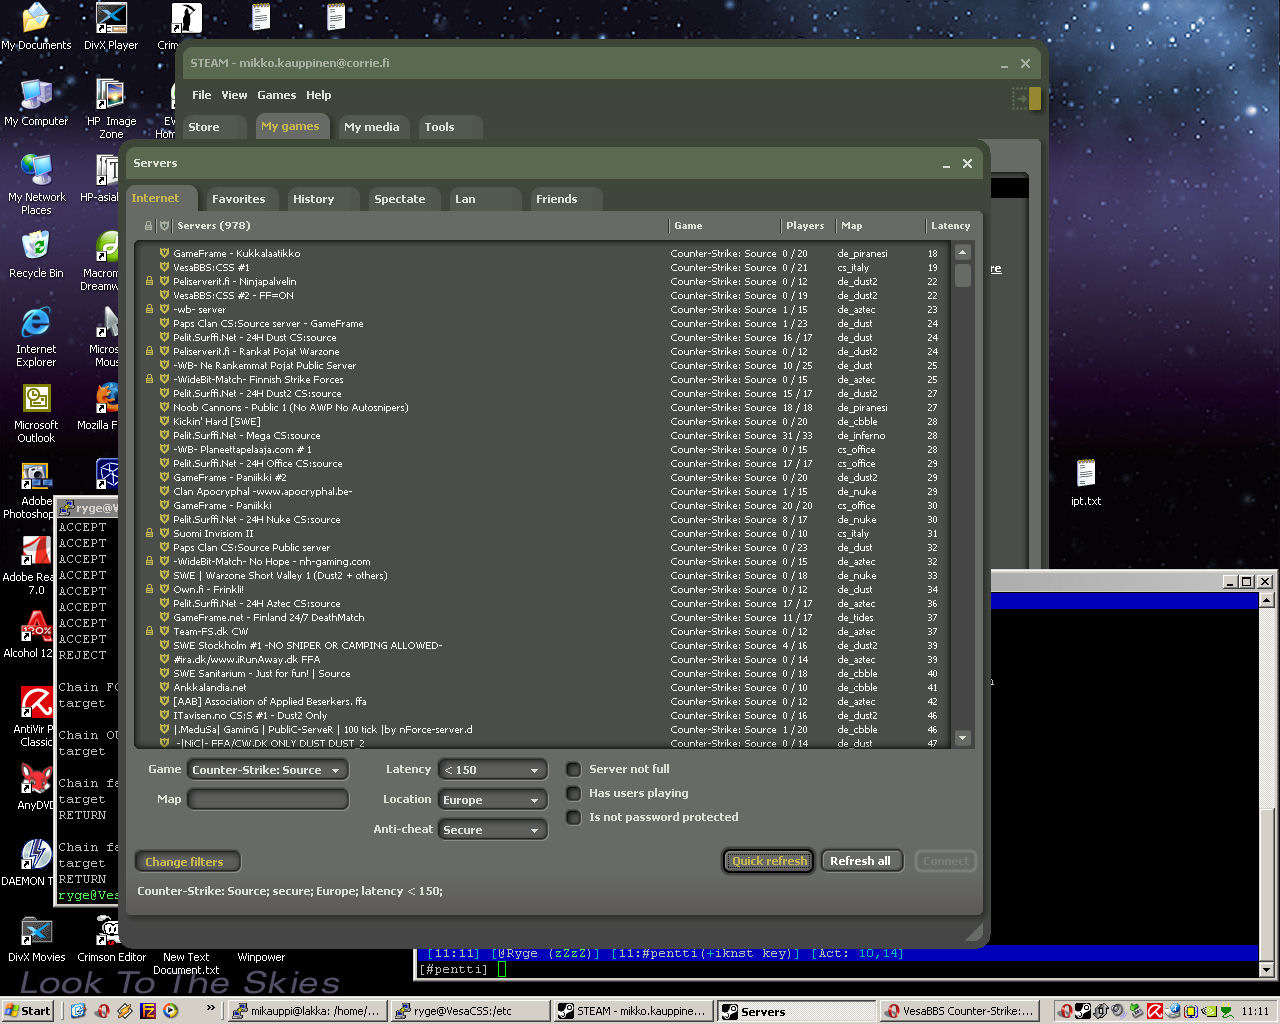Enable Server not full filter
This screenshot has width=1280, height=1024.
[574, 769]
